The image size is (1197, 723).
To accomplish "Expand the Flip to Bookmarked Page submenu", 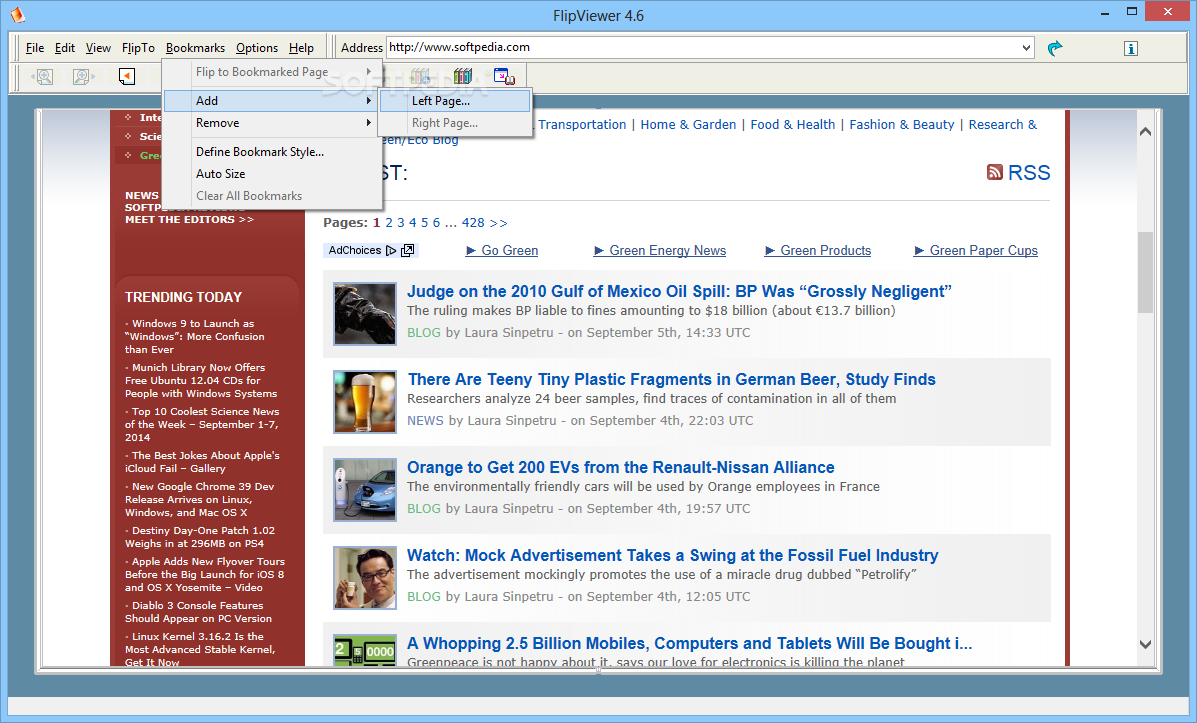I will [273, 72].
